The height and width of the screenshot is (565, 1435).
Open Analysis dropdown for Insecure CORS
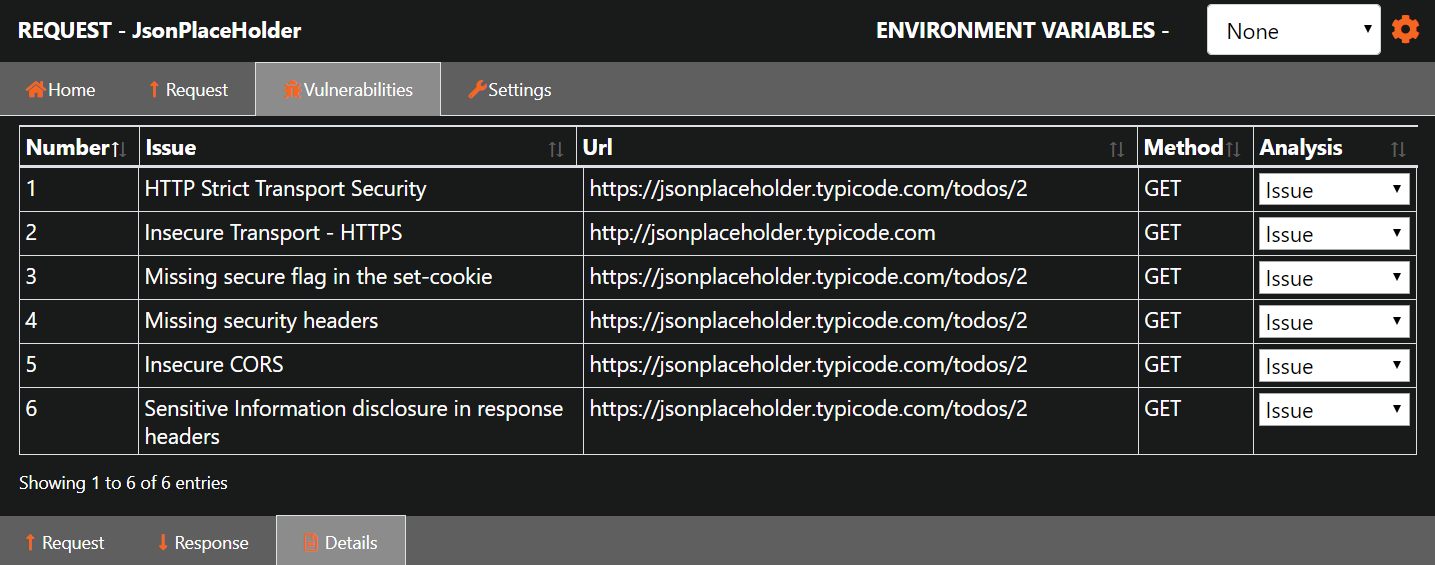1334,365
